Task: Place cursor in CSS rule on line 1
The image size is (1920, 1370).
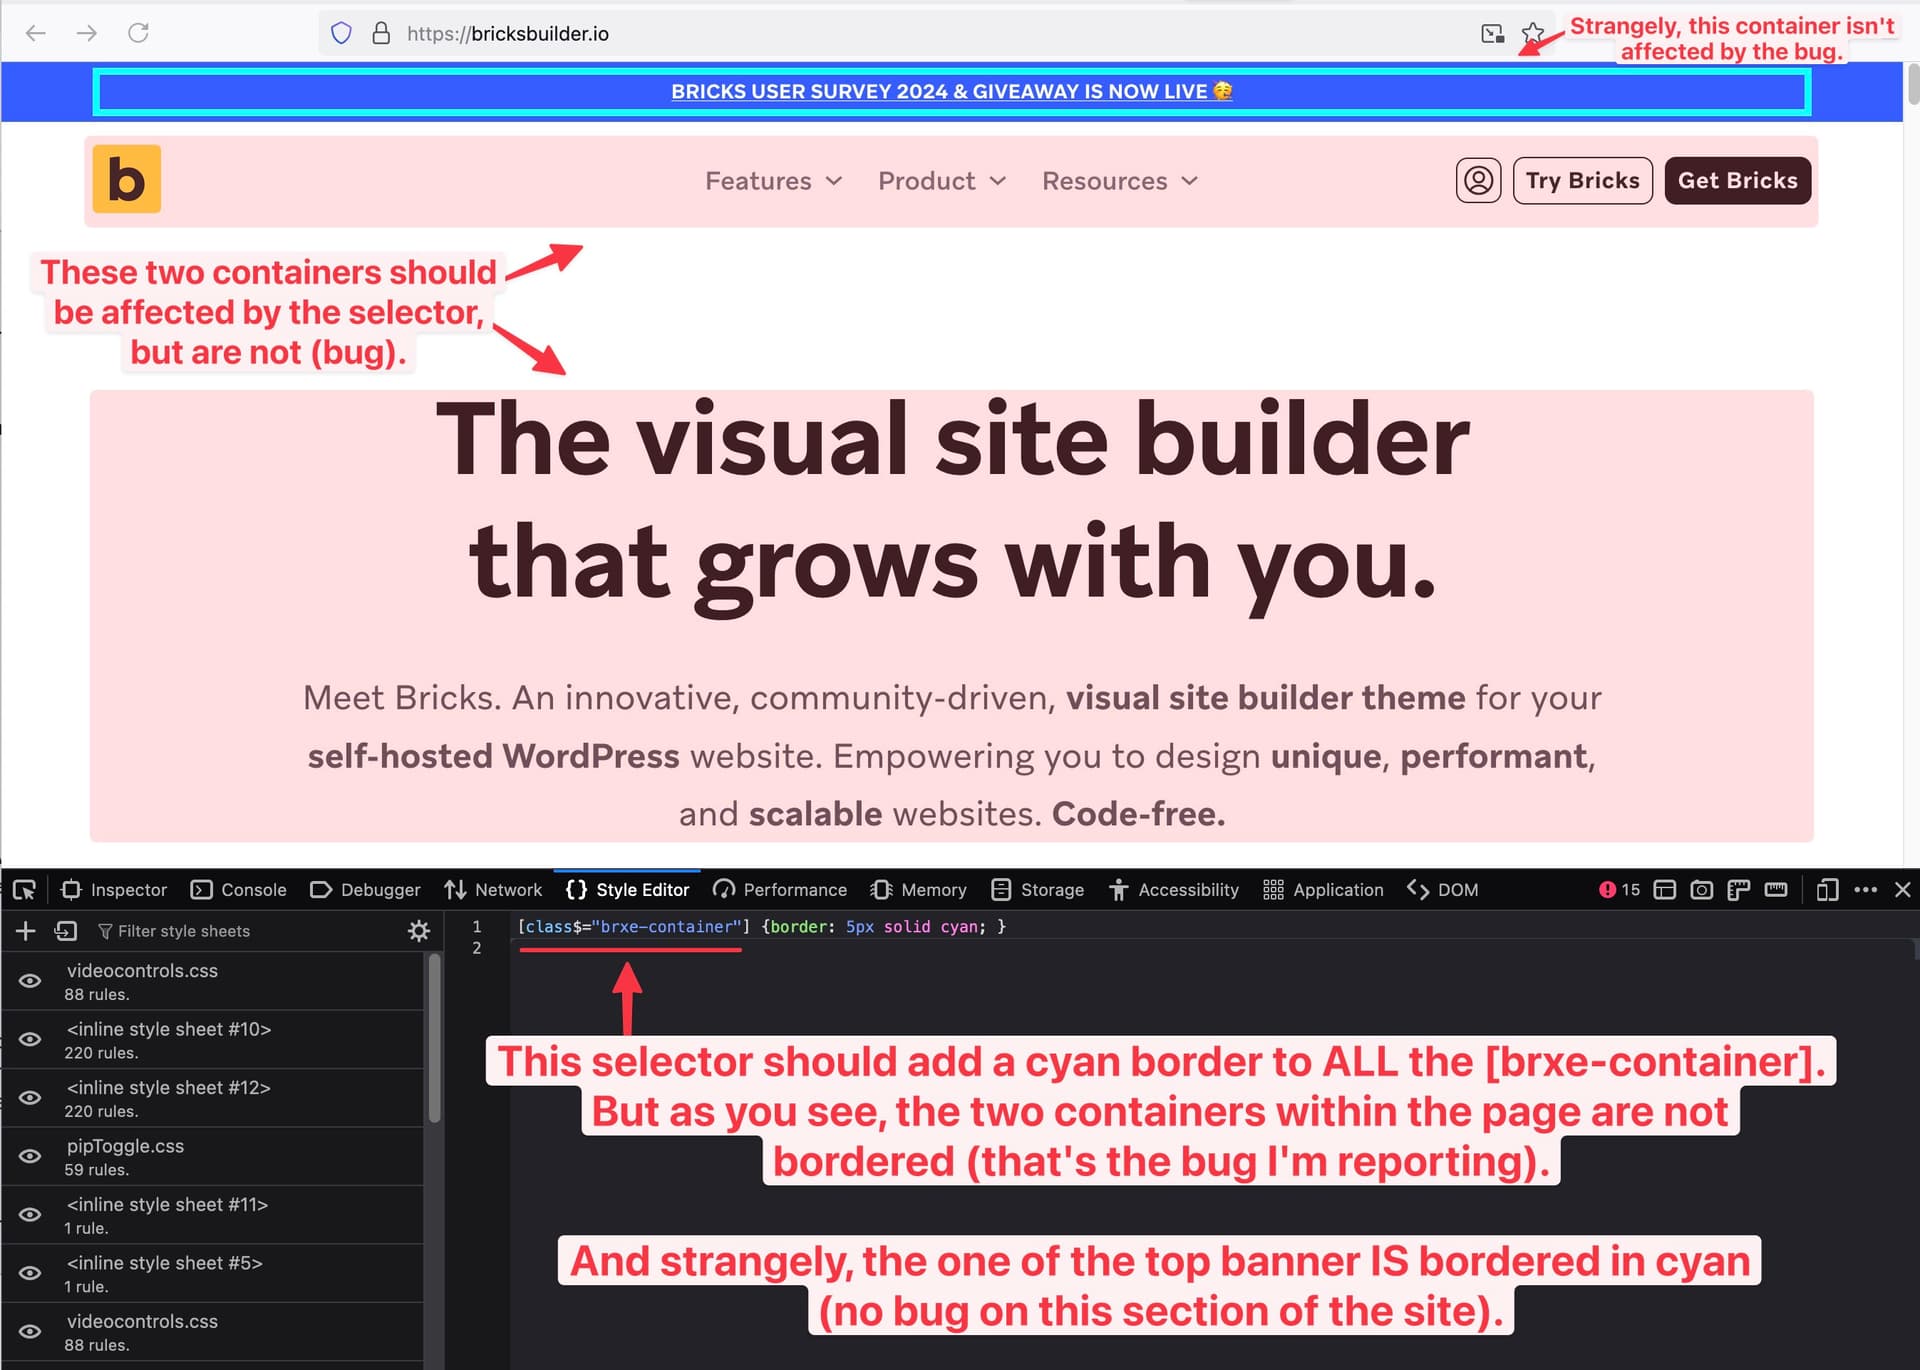Action: pos(761,927)
